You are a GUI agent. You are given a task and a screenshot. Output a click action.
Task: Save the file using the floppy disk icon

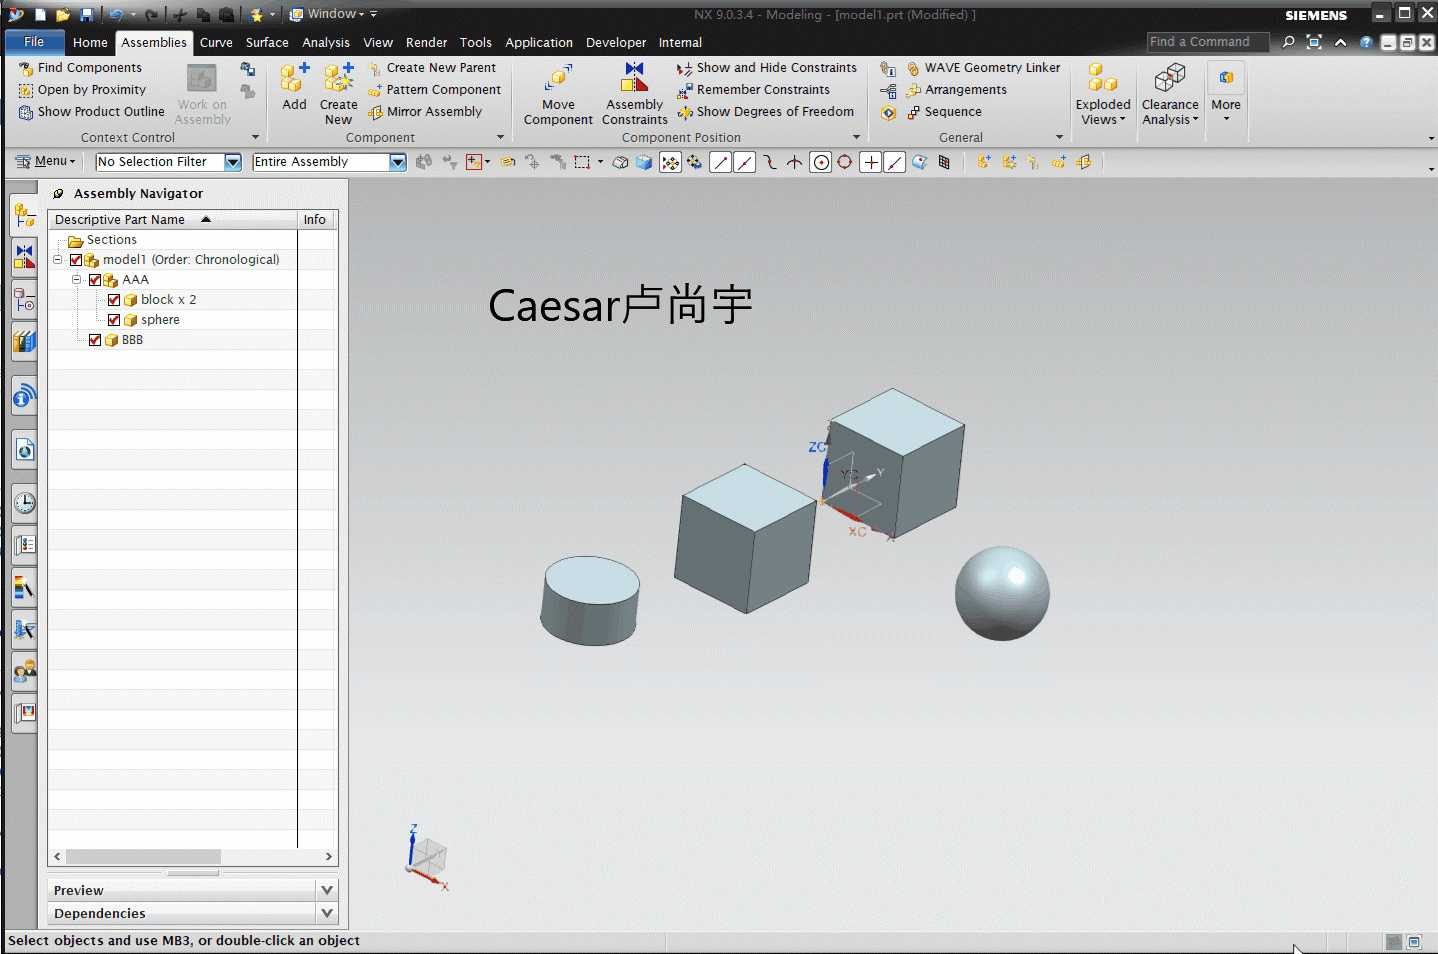(86, 14)
